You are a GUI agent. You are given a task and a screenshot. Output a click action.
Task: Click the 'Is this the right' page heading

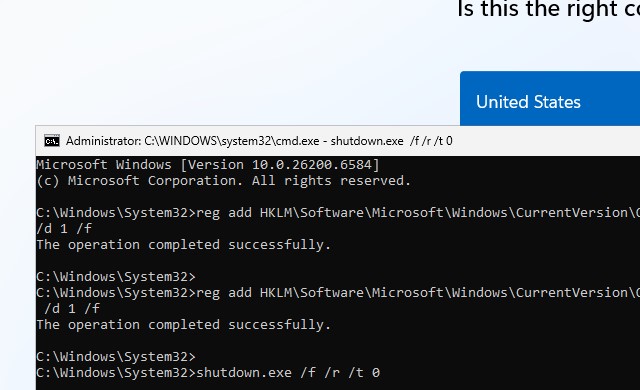(x=537, y=9)
